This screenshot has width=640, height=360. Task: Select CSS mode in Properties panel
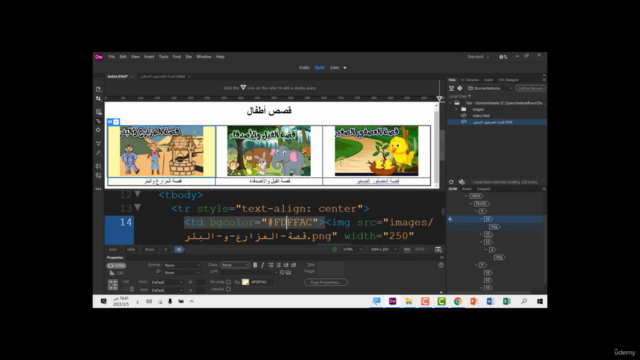[117, 273]
